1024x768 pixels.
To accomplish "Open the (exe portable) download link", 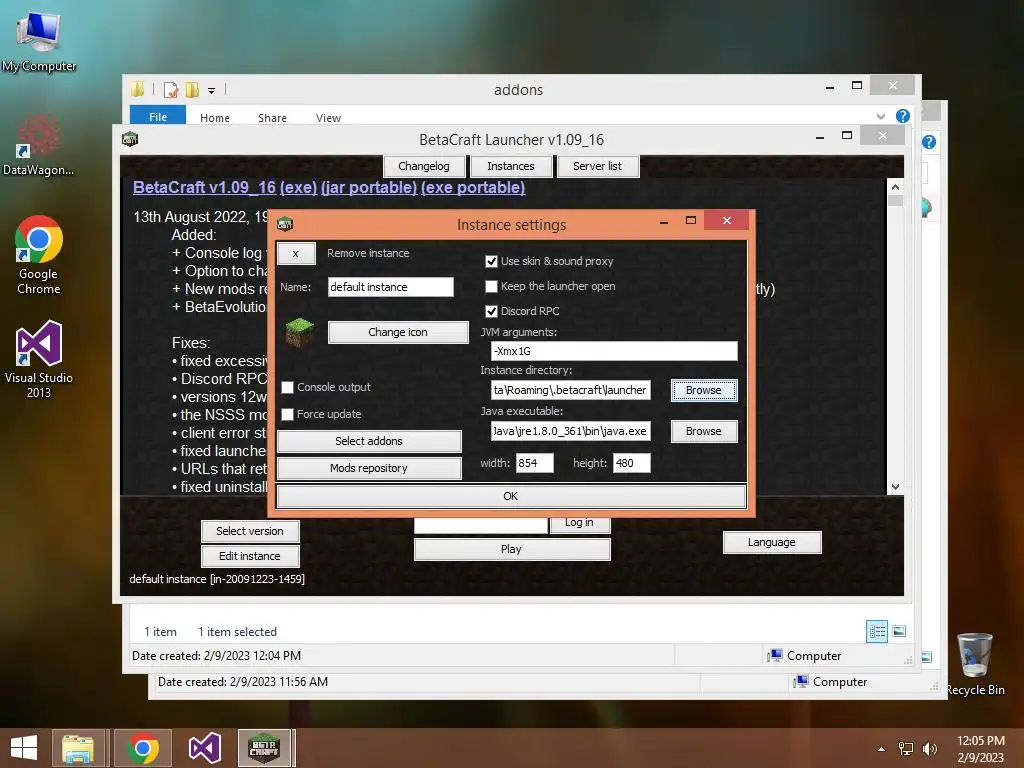I will pyautogui.click(x=473, y=187).
